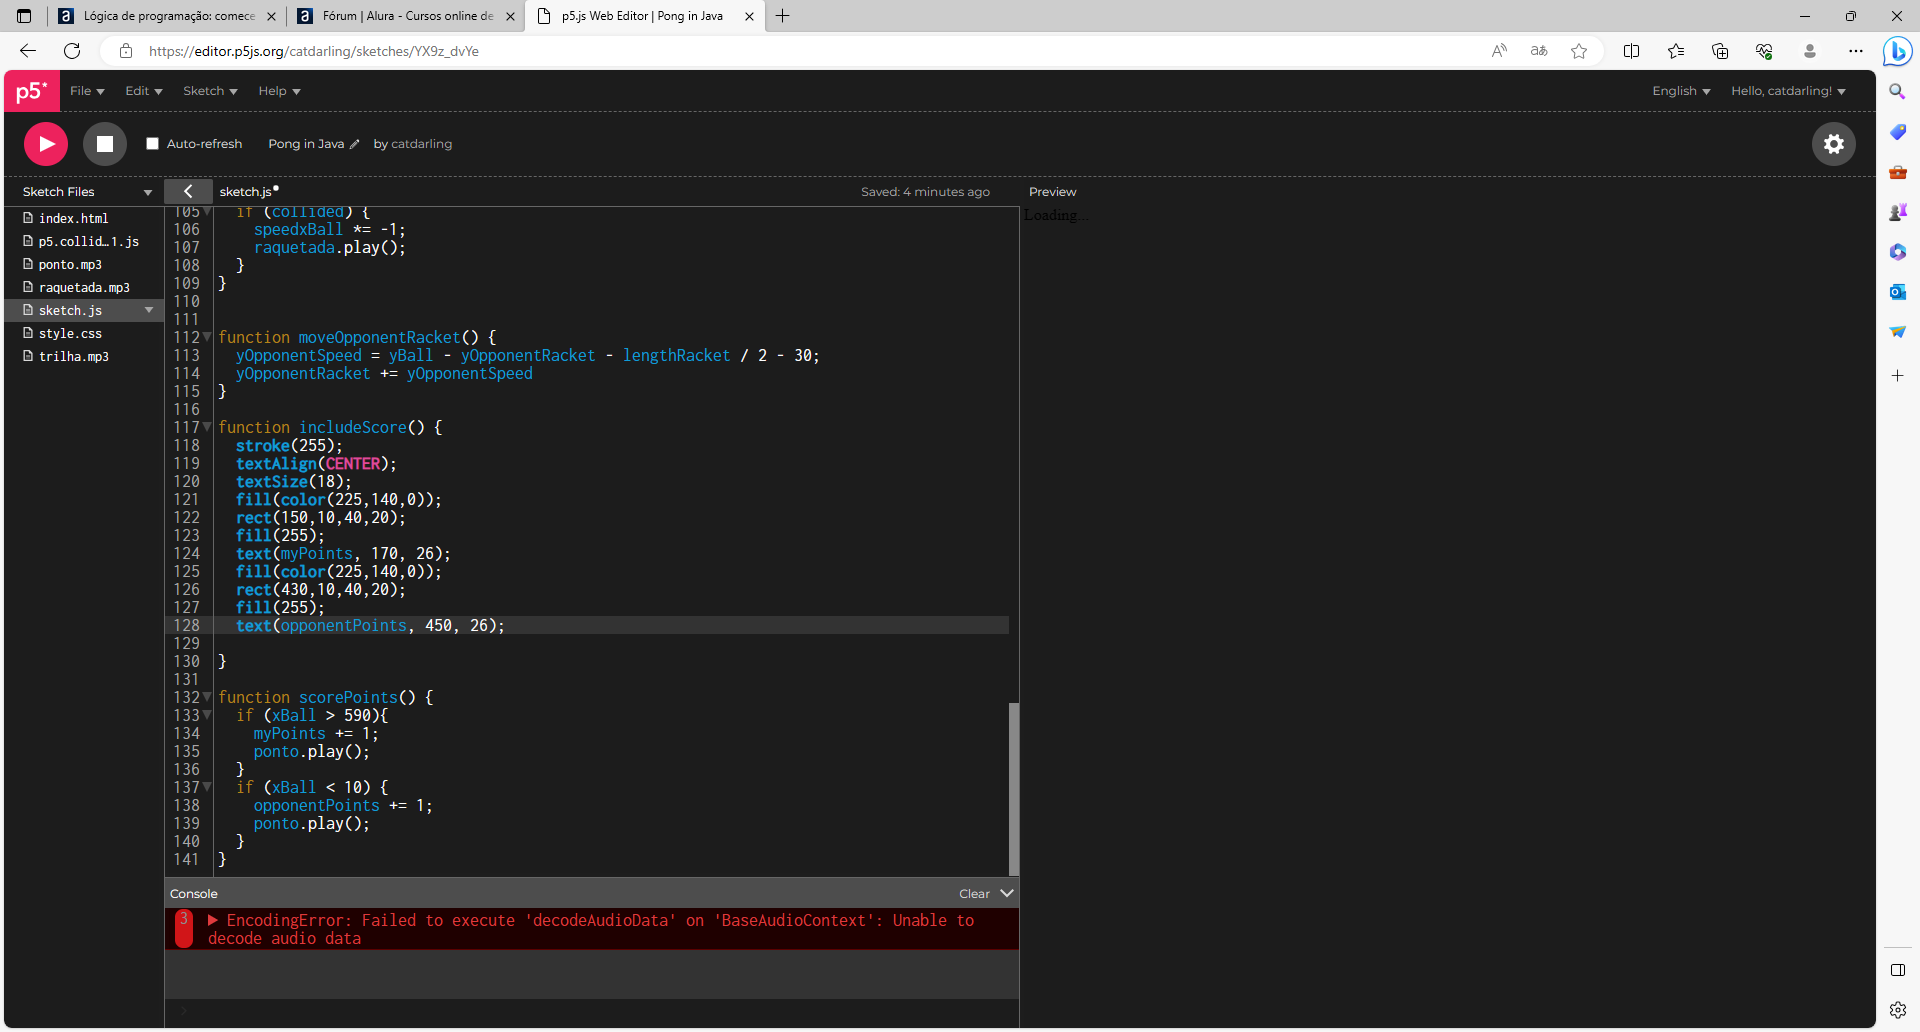Open Read aloud in address bar

click(1499, 51)
